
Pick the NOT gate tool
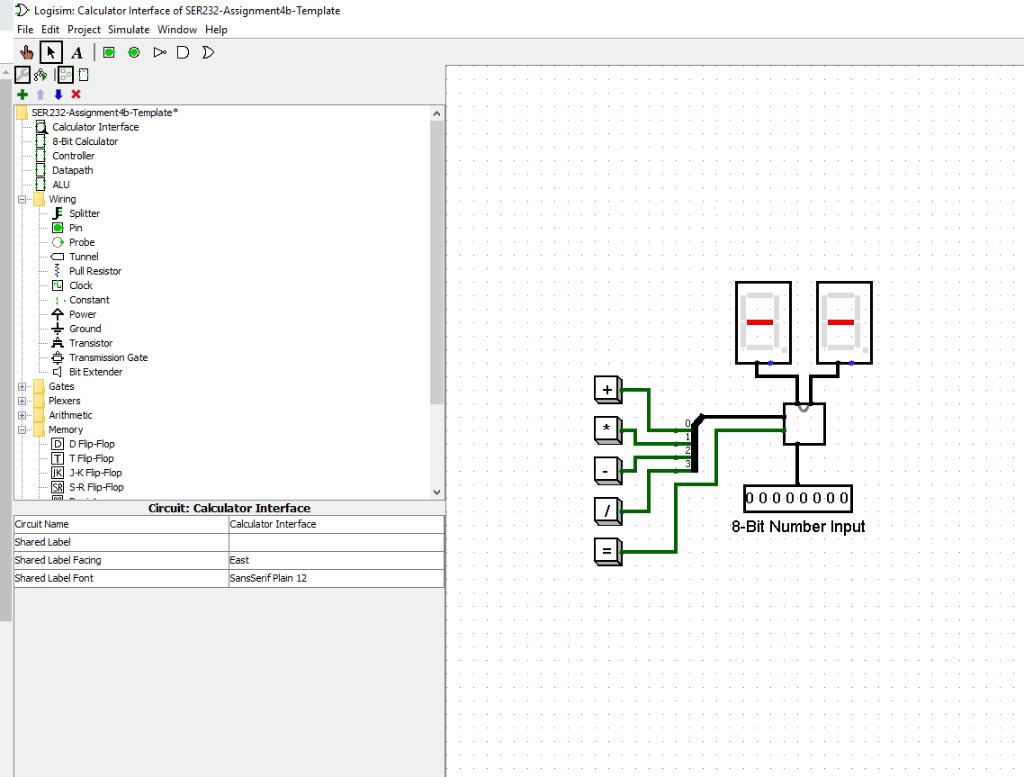159,52
